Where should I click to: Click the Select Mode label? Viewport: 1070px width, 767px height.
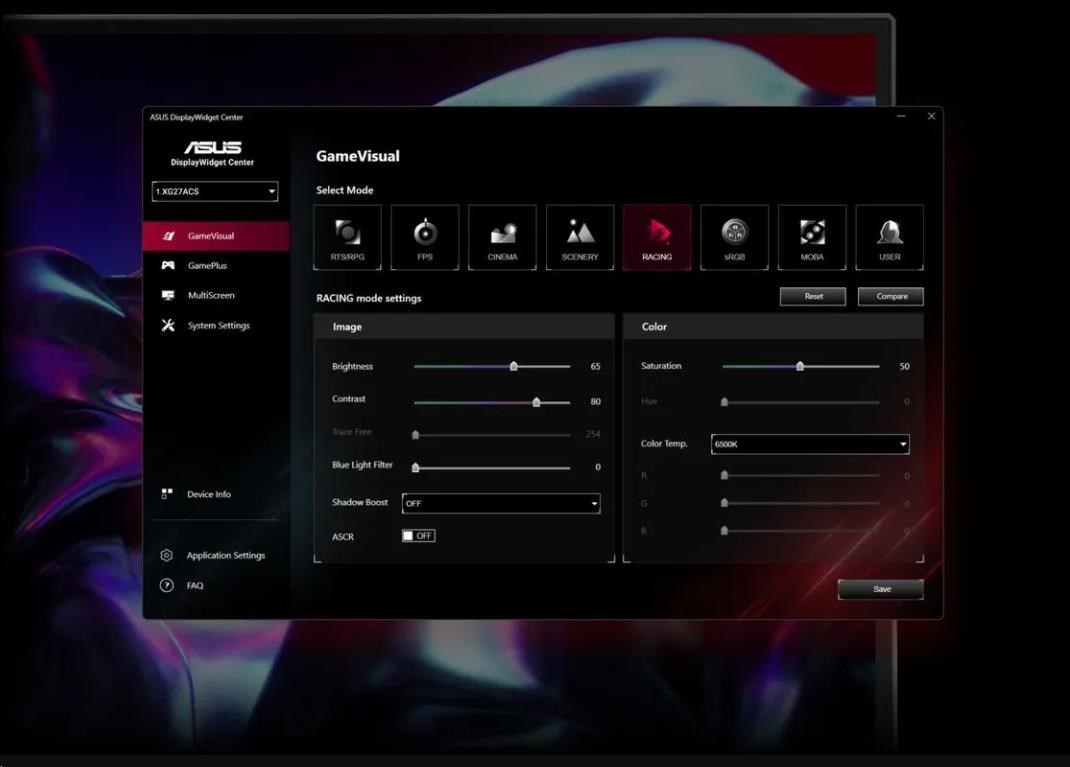pyautogui.click(x=345, y=190)
